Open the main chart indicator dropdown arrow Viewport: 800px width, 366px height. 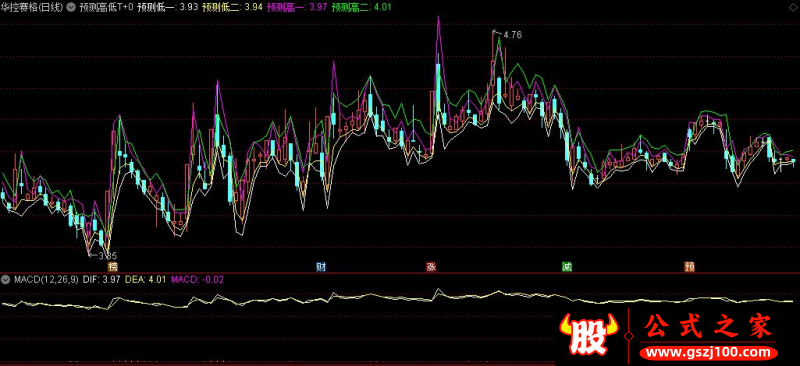click(71, 8)
